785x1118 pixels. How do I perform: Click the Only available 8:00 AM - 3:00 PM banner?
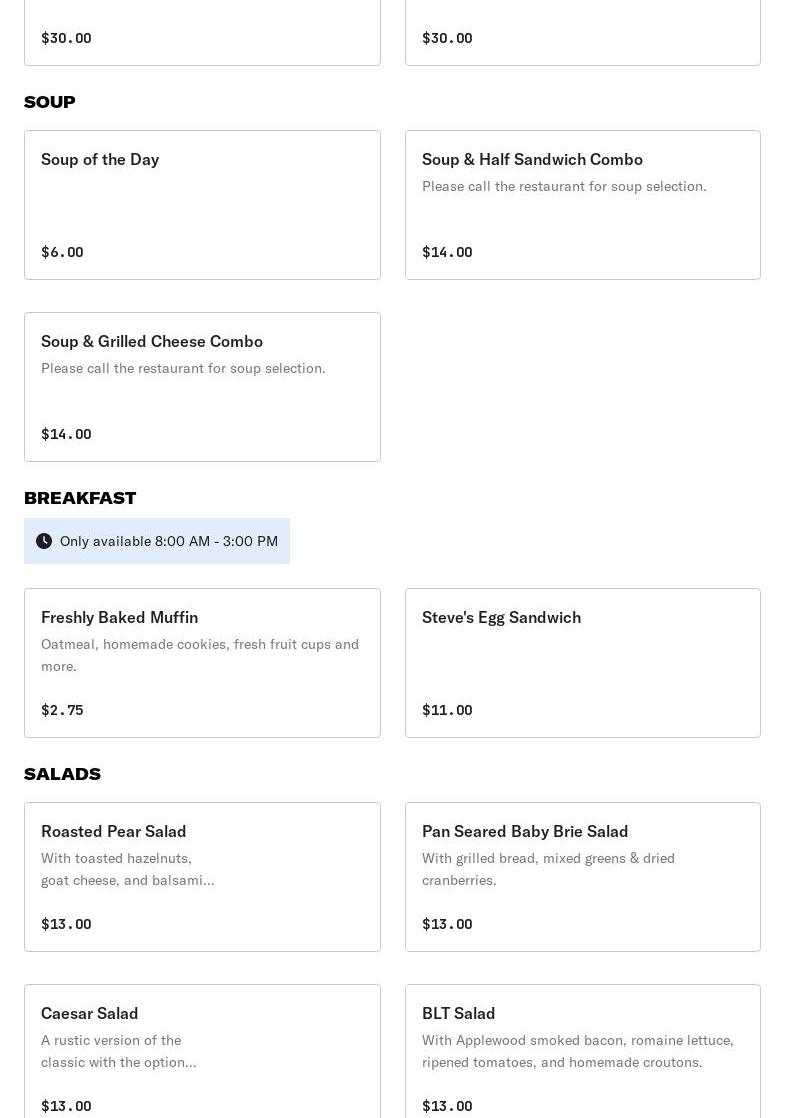(157, 541)
